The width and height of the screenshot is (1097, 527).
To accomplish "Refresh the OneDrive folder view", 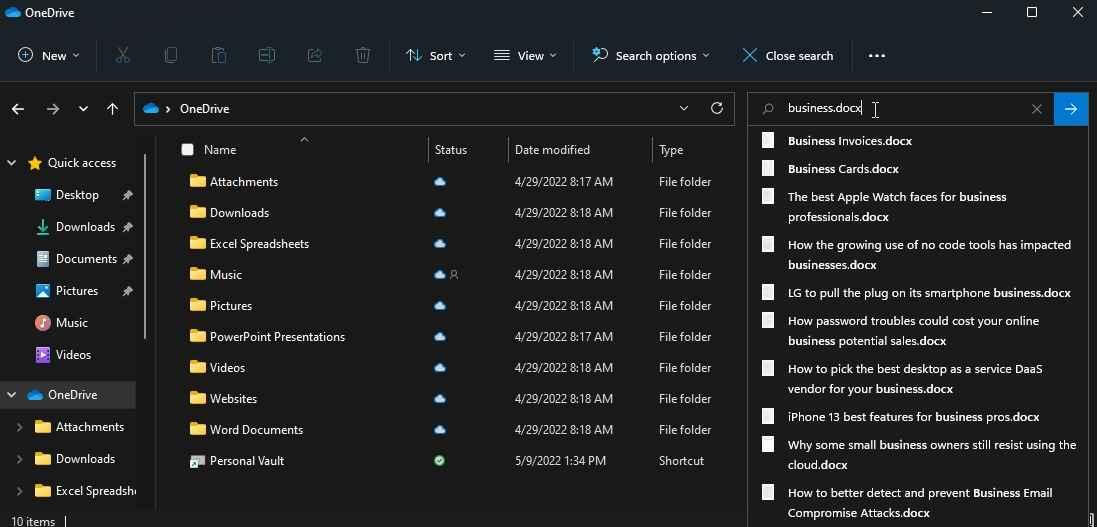I will [716, 108].
